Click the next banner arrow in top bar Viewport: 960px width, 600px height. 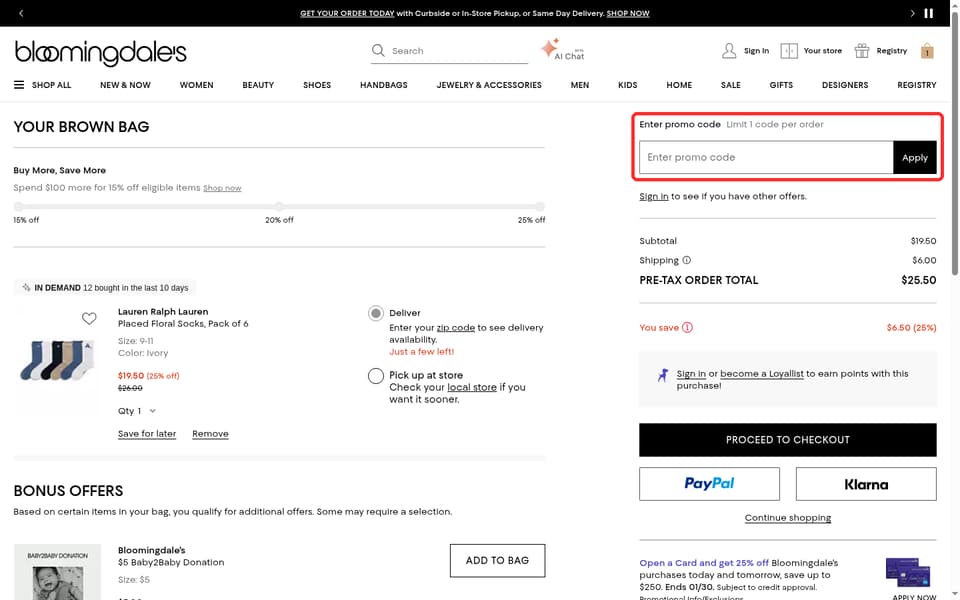[912, 13]
